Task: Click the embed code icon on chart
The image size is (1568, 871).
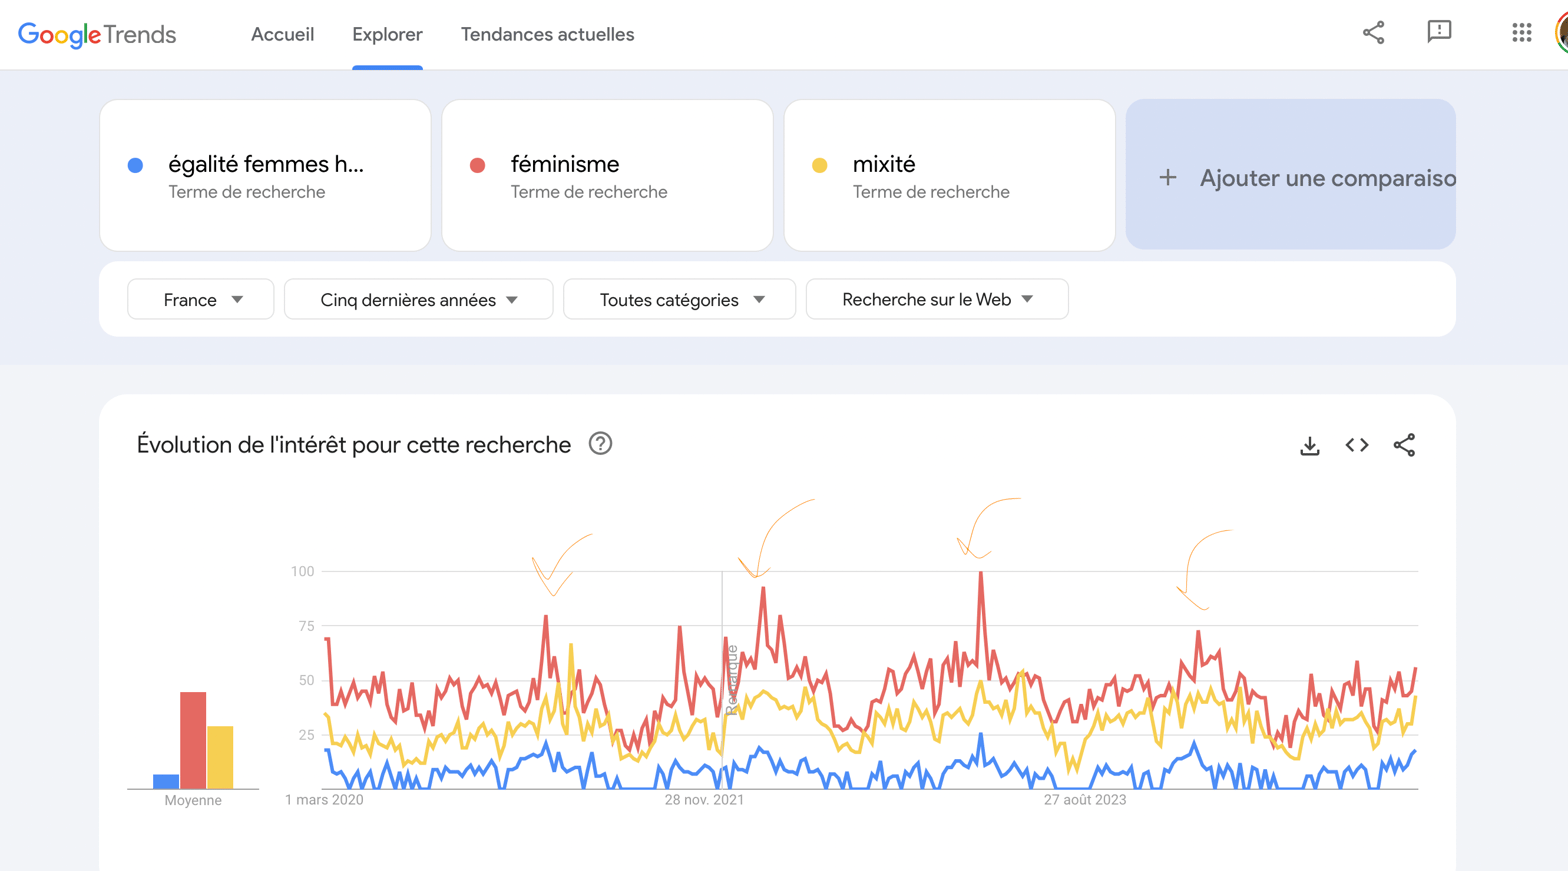Action: coord(1356,445)
